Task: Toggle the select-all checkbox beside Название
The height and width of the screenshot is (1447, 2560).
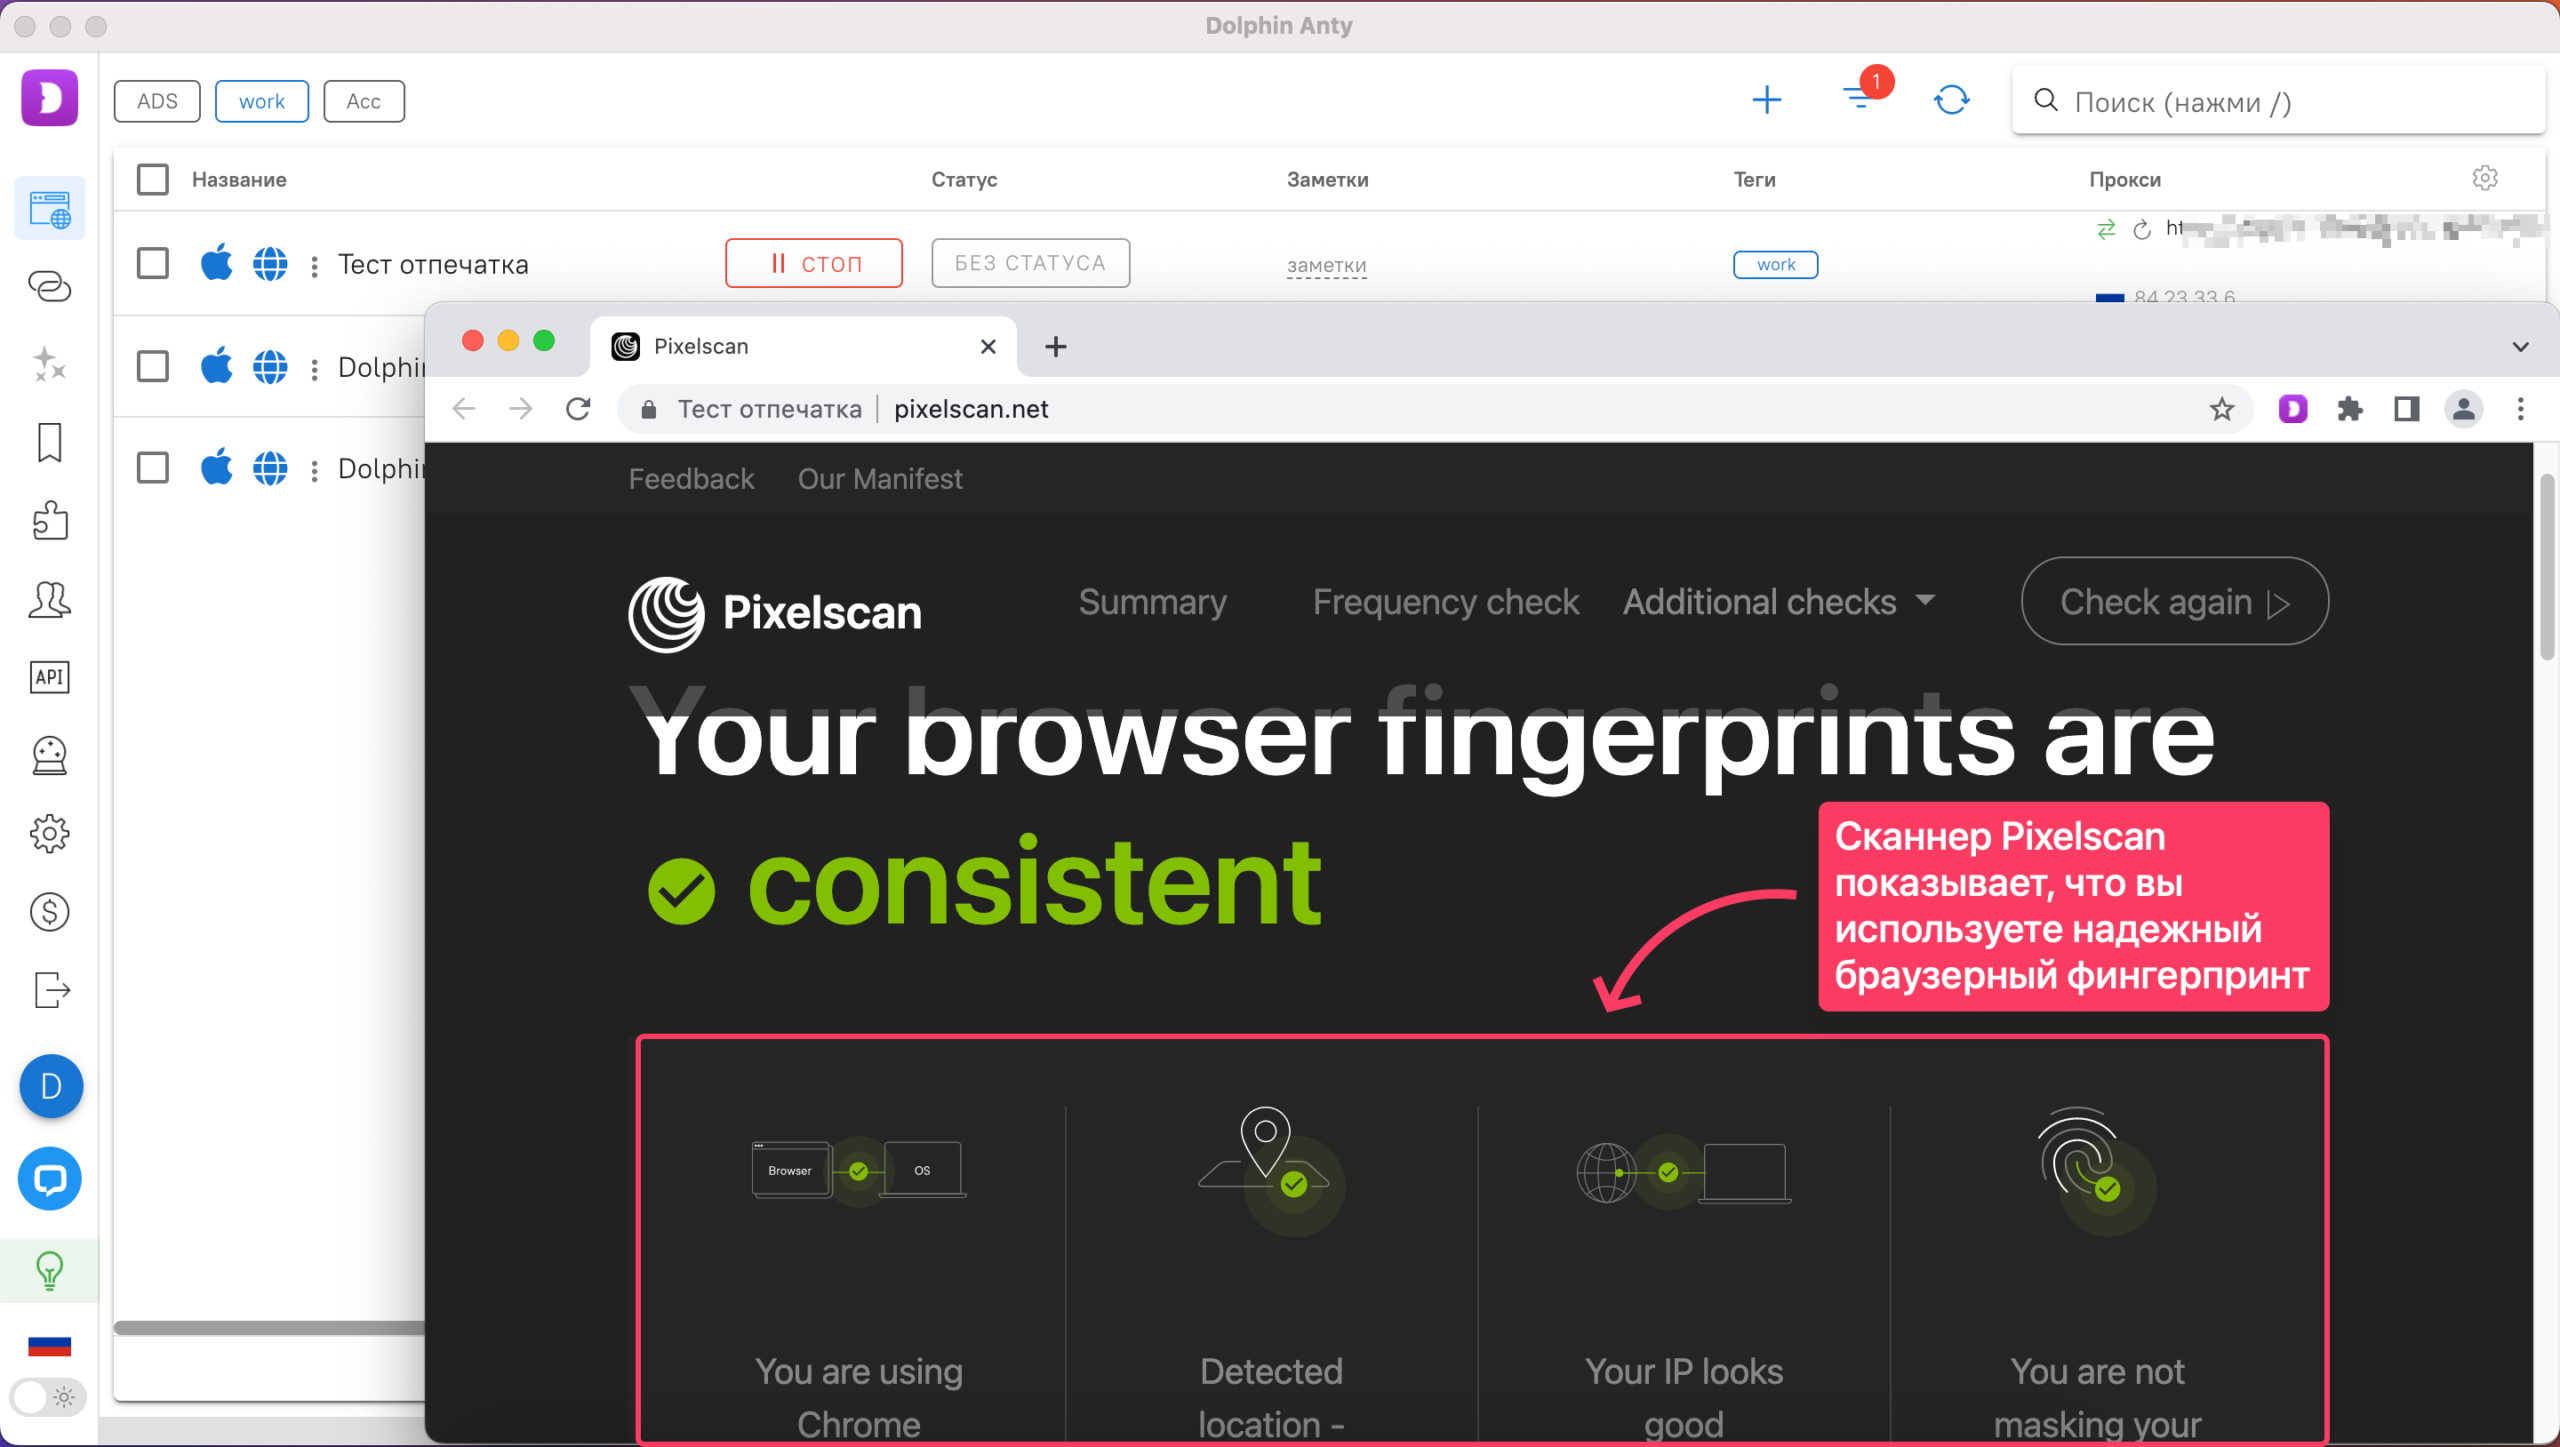Action: tap(153, 180)
